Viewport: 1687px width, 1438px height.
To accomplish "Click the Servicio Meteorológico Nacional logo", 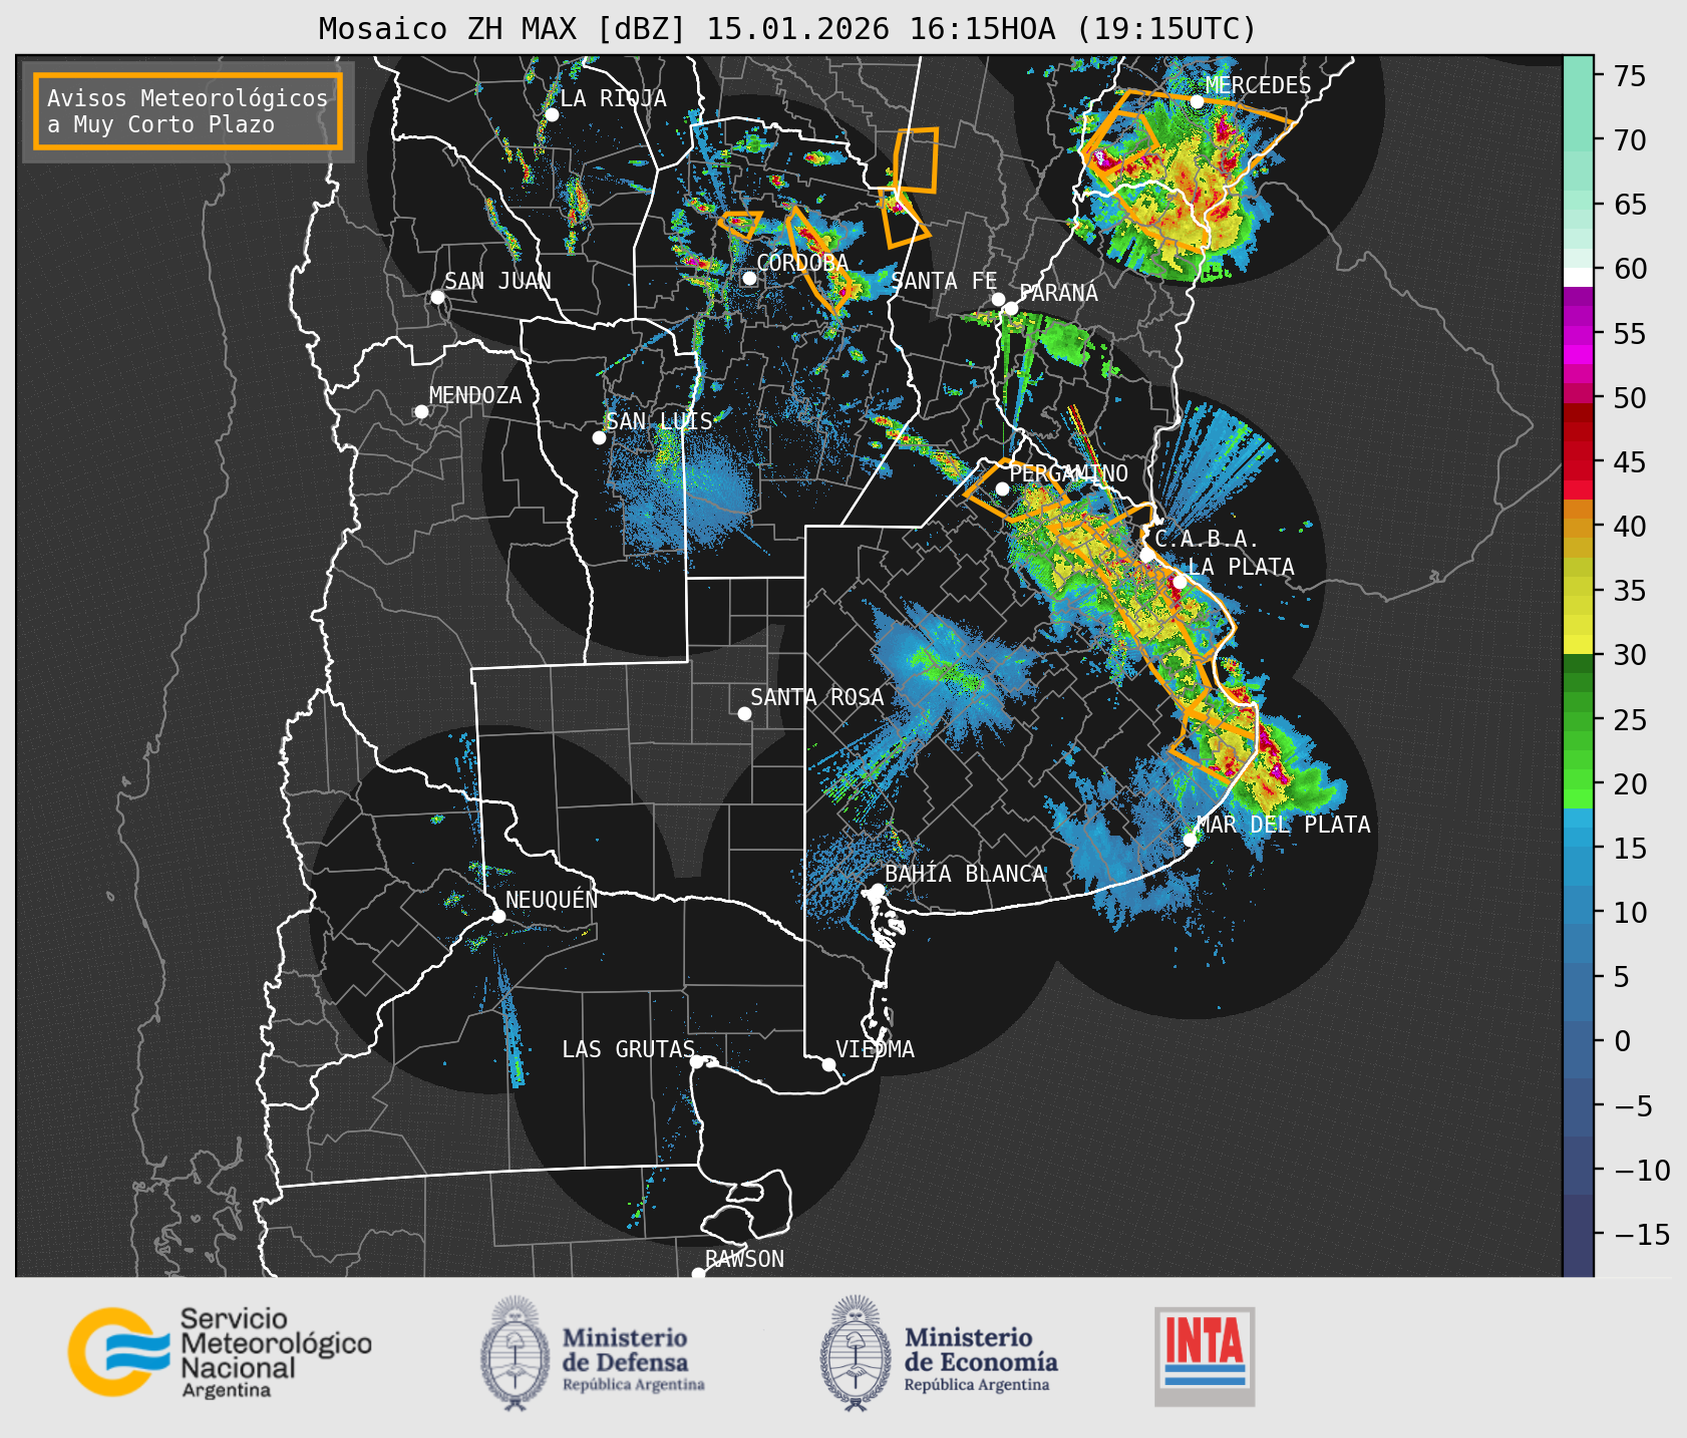I will [x=219, y=1352].
